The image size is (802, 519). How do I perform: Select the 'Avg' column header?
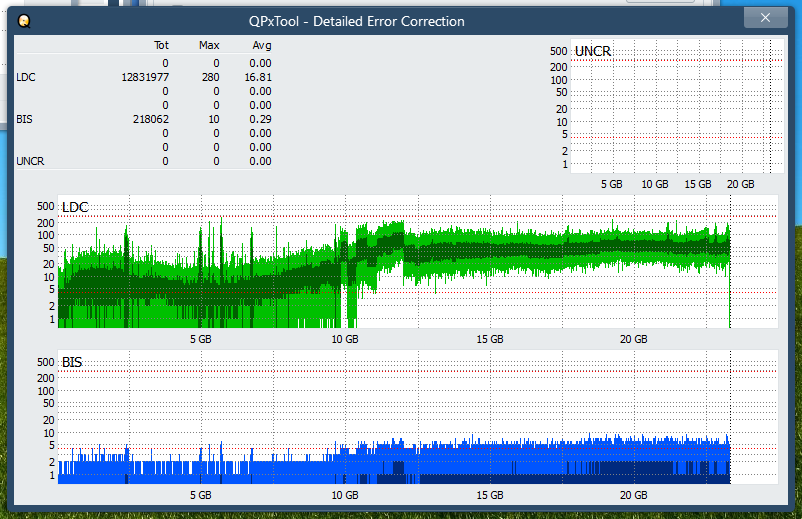point(261,45)
